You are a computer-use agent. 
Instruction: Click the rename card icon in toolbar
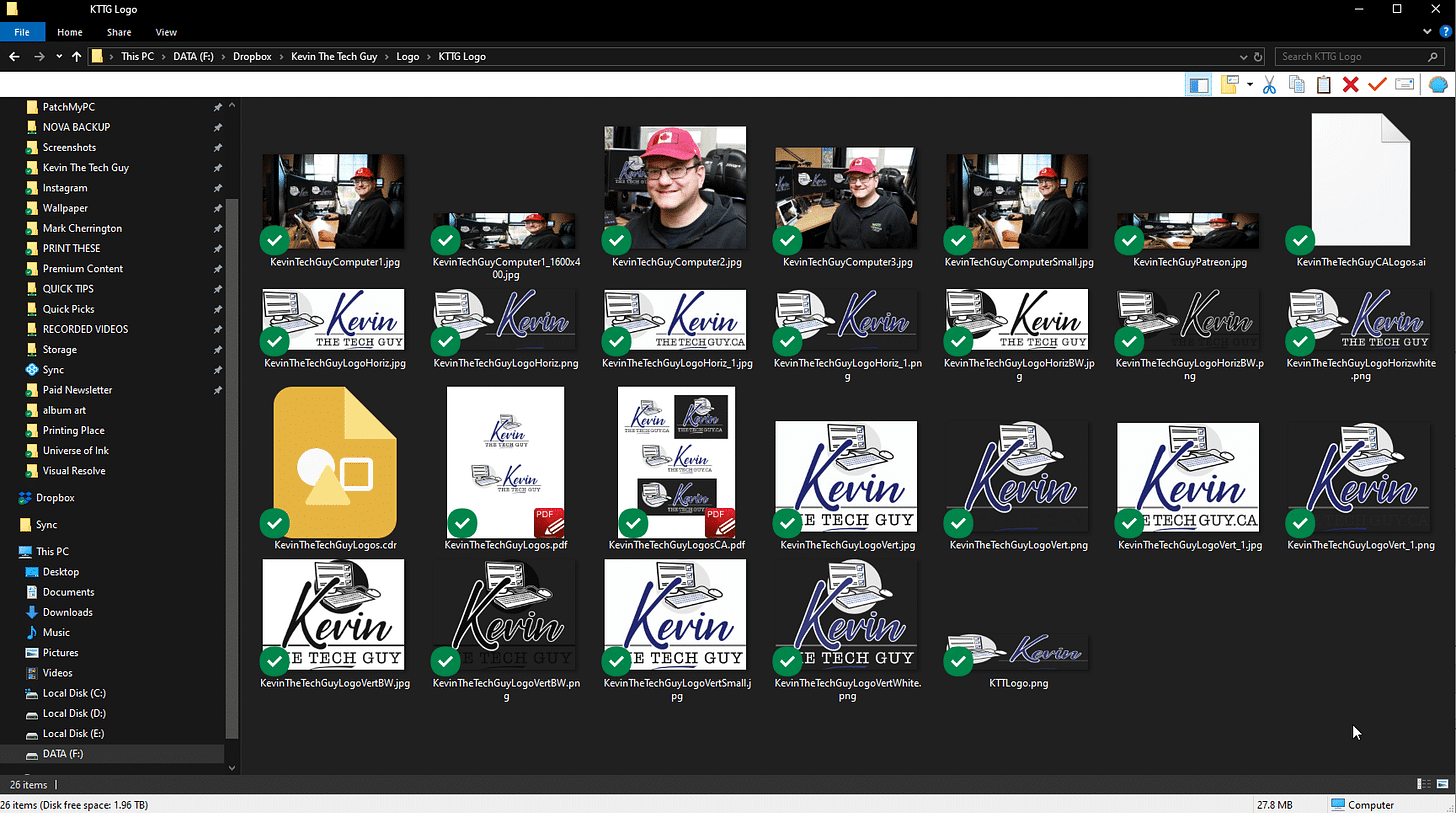tap(1404, 85)
